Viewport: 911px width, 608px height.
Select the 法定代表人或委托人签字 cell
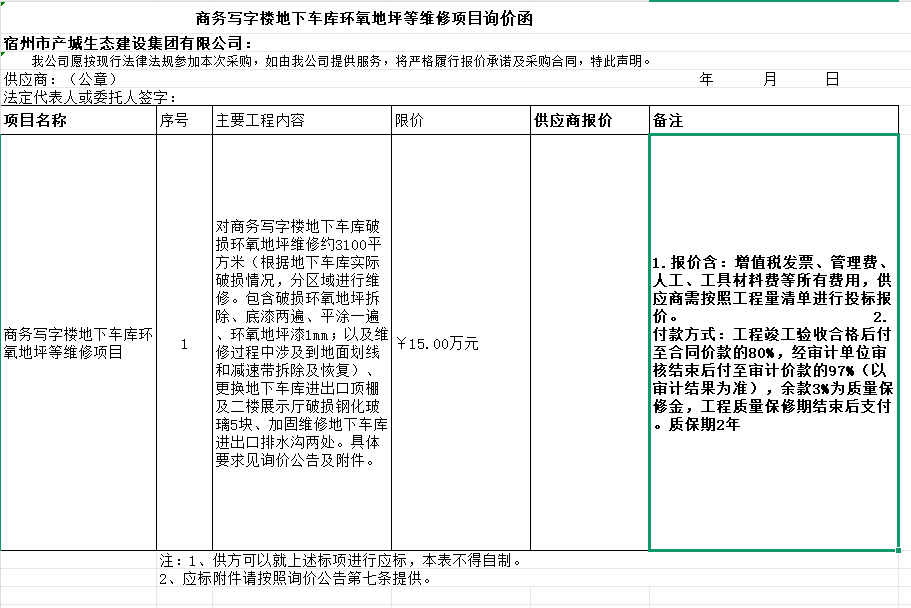pos(90,97)
